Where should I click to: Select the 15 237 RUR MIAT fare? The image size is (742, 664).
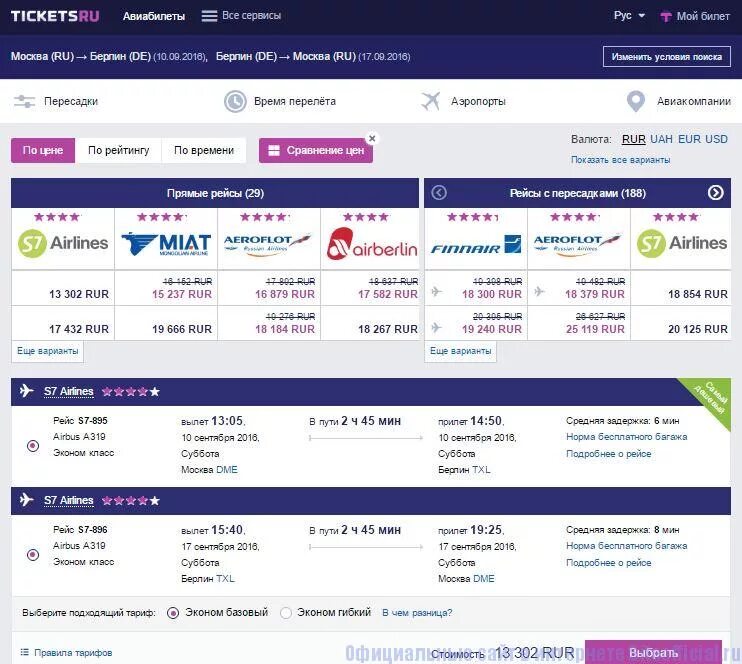coord(182,294)
